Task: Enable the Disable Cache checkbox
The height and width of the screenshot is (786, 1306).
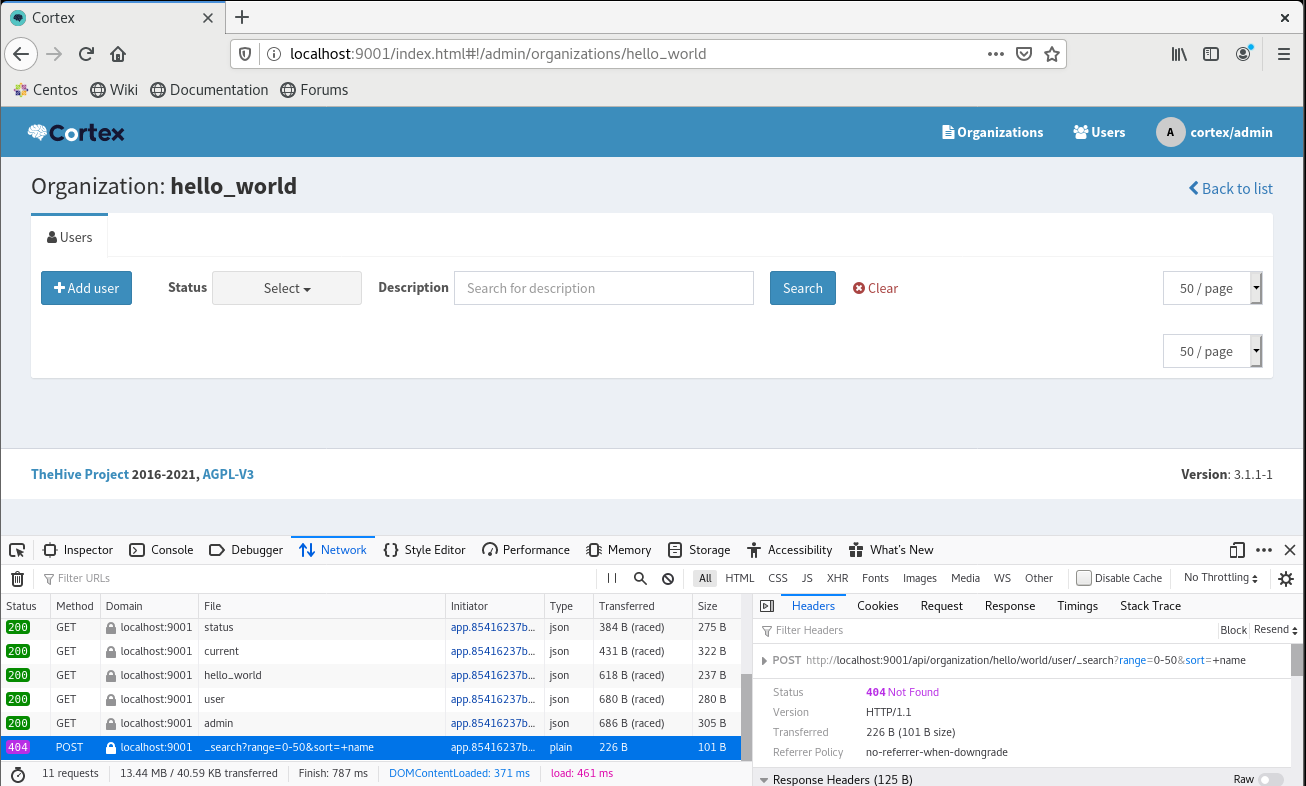Action: 1084,578
